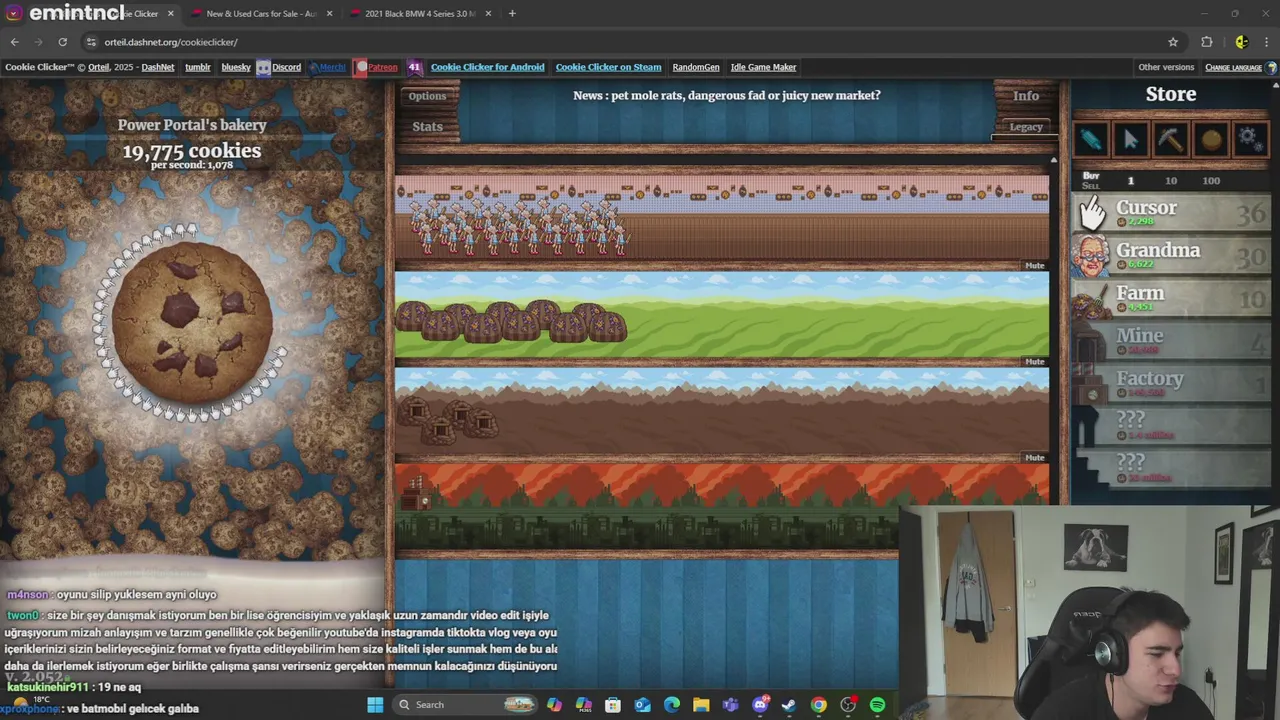This screenshot has height=720, width=1280.
Task: Click the big chocolate chip cookie
Action: 191,322
